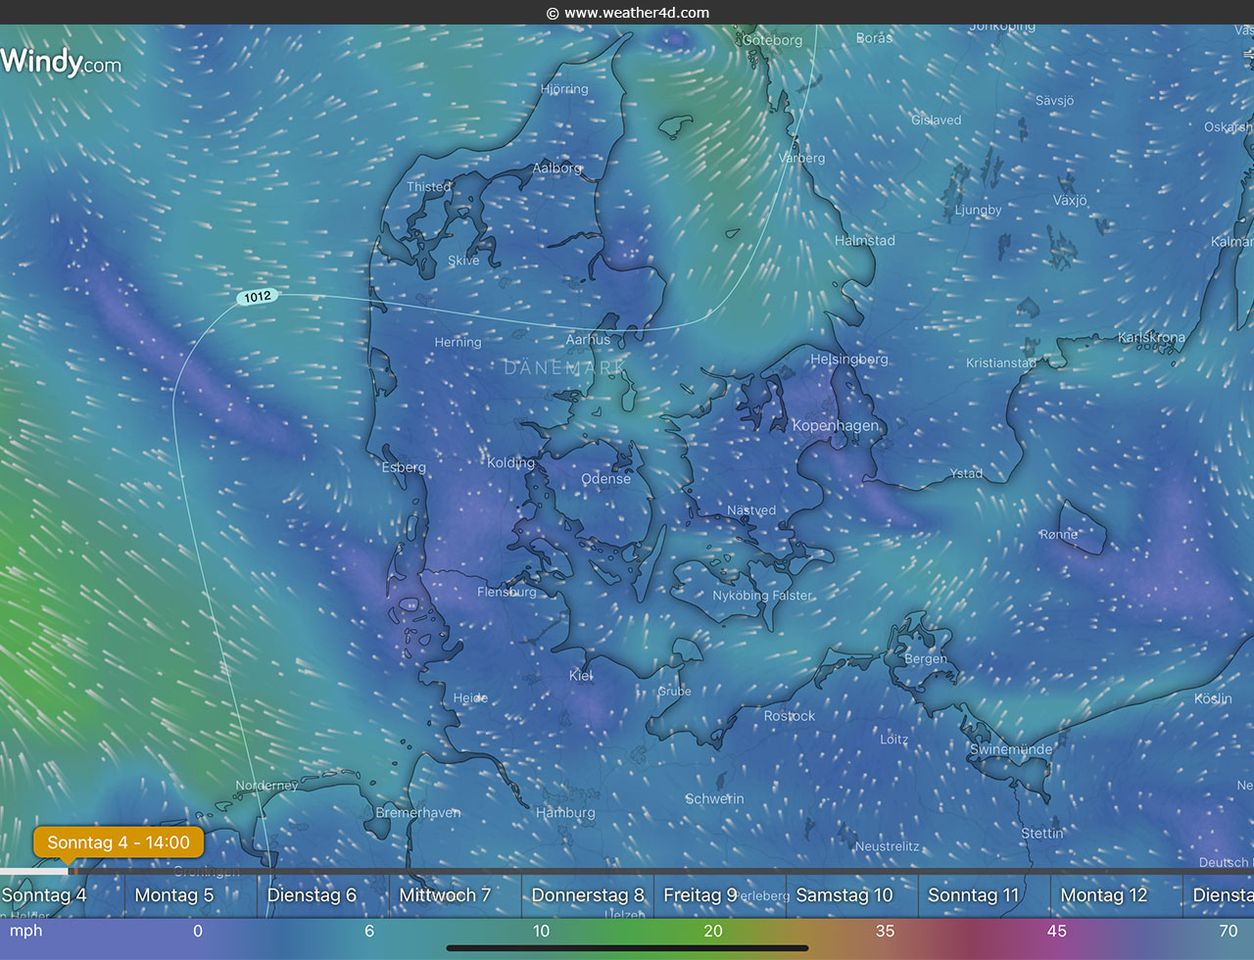Select Næstved on the map
Image resolution: width=1254 pixels, height=960 pixels.
point(751,510)
